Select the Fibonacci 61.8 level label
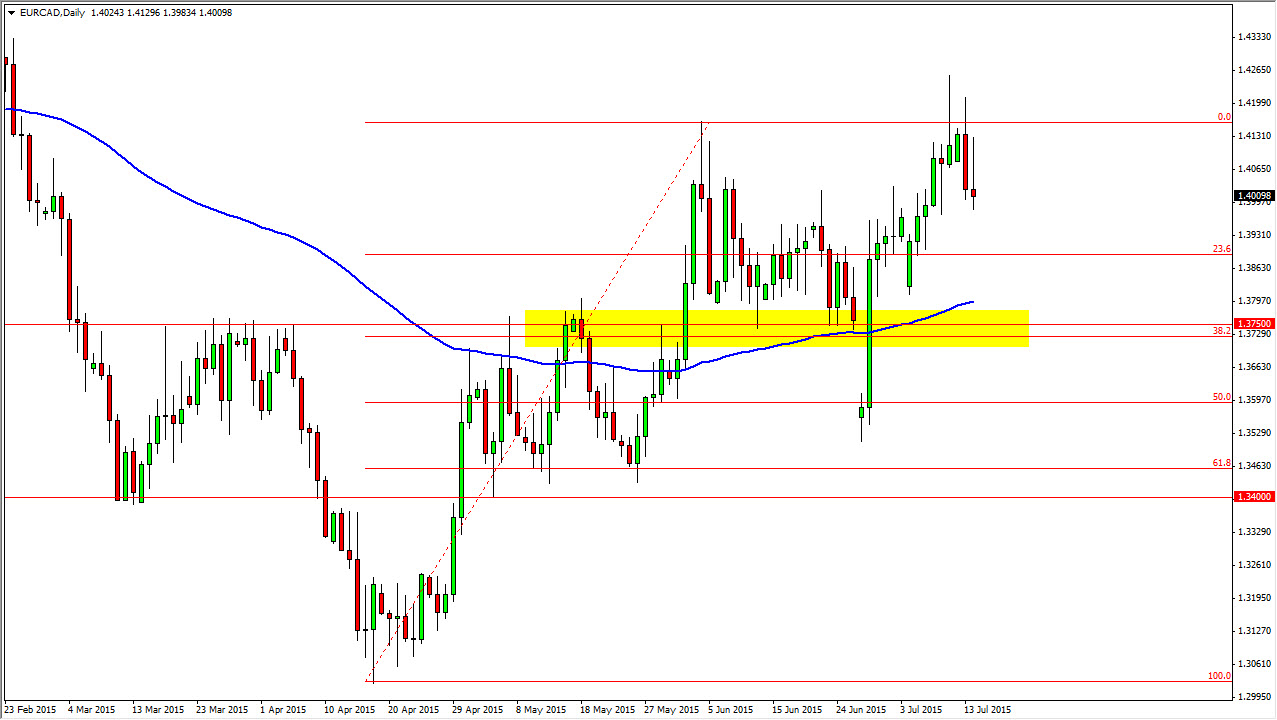 click(1222, 463)
